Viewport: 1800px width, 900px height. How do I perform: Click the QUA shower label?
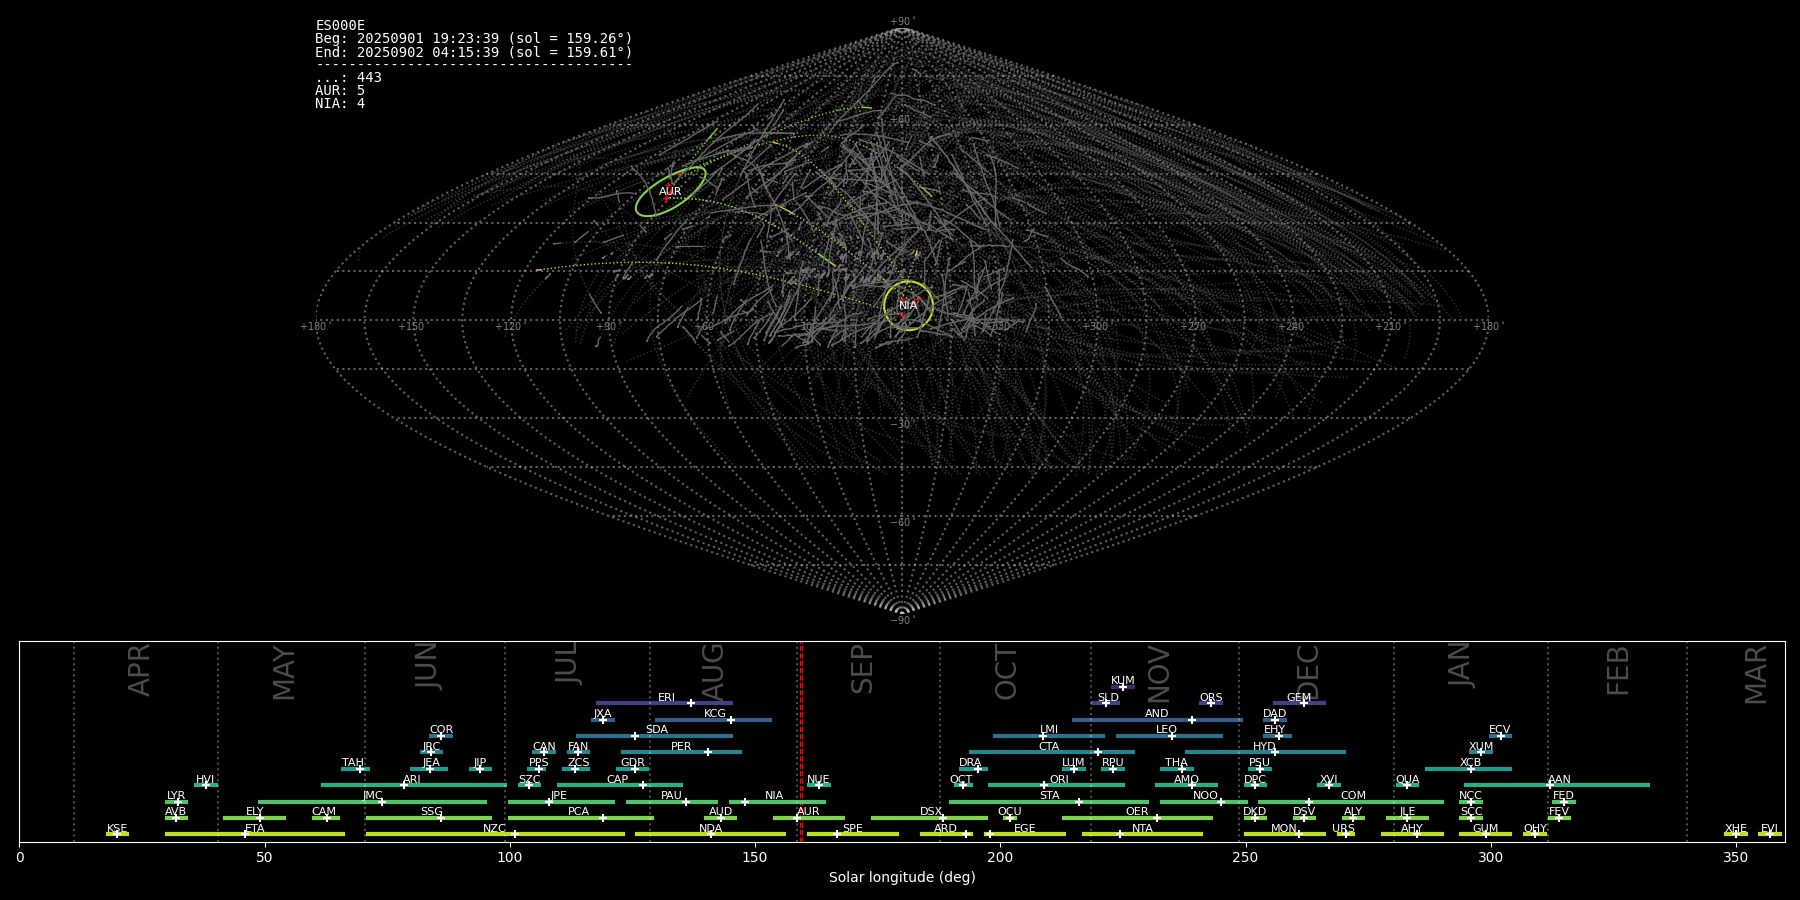tap(1407, 780)
